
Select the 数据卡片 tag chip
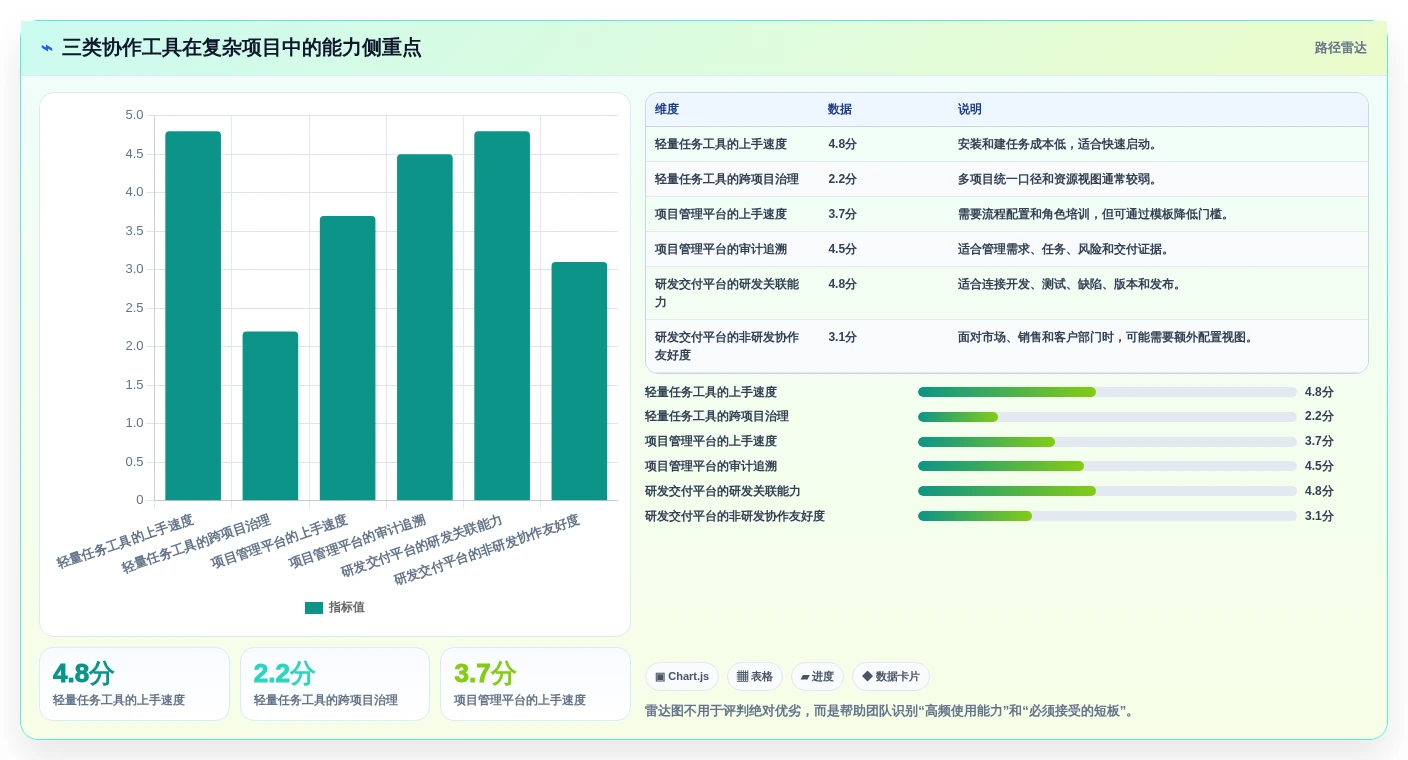[x=891, y=677]
